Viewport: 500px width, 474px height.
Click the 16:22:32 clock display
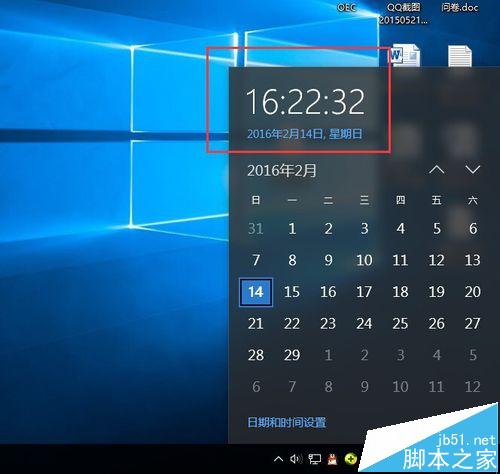[305, 102]
